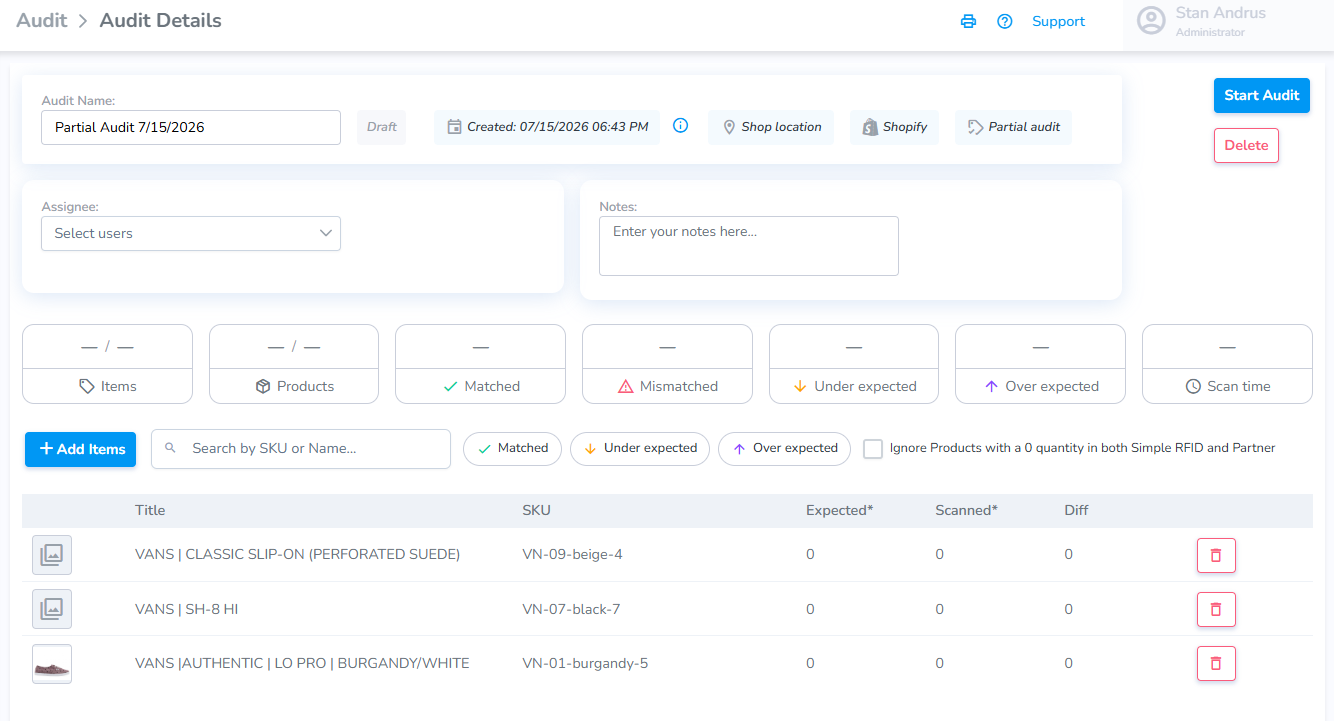Screen dimensions: 1334x721
Task: Click the Draft status badge
Action: coord(382,127)
